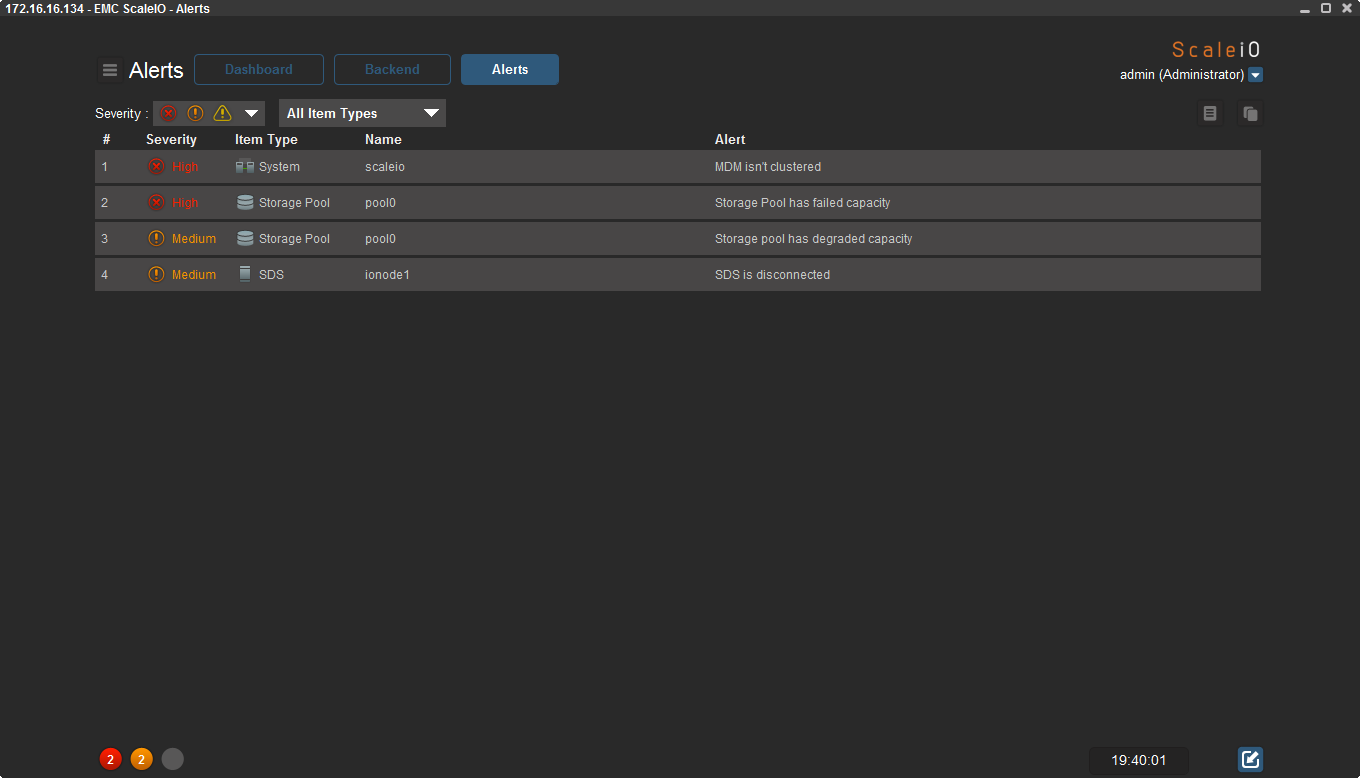Click the gray low-severity alert counter badge

(173, 759)
